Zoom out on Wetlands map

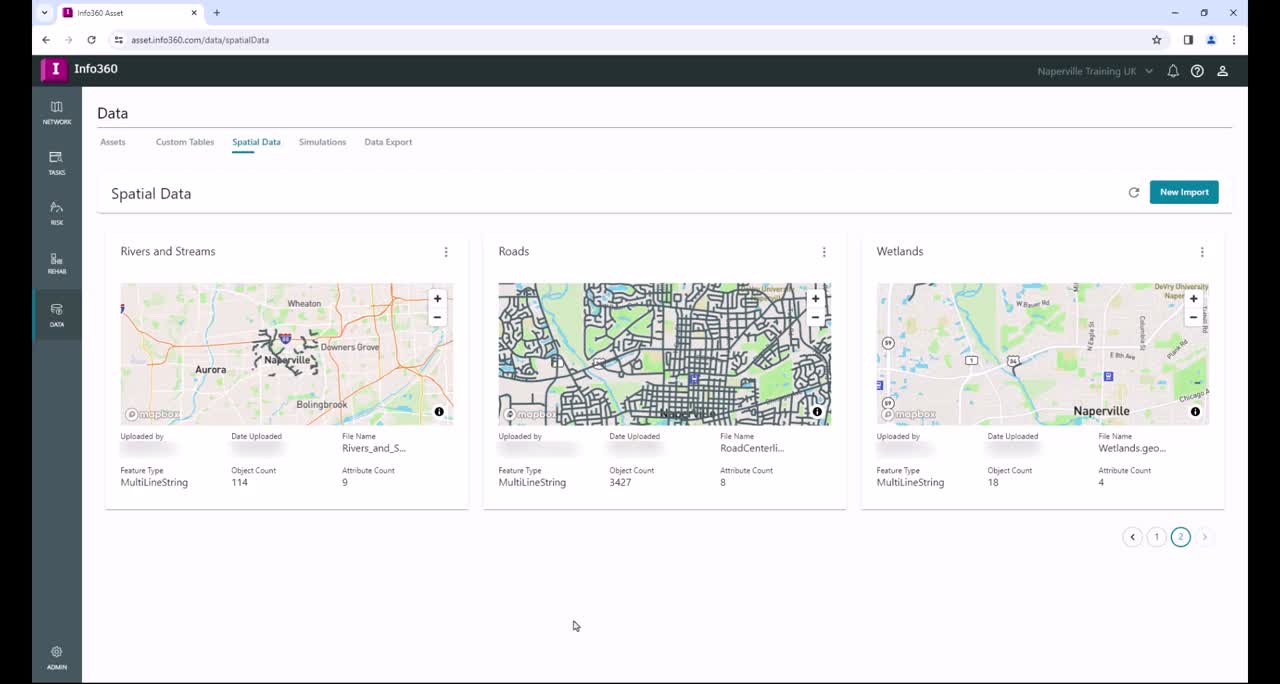(1193, 317)
